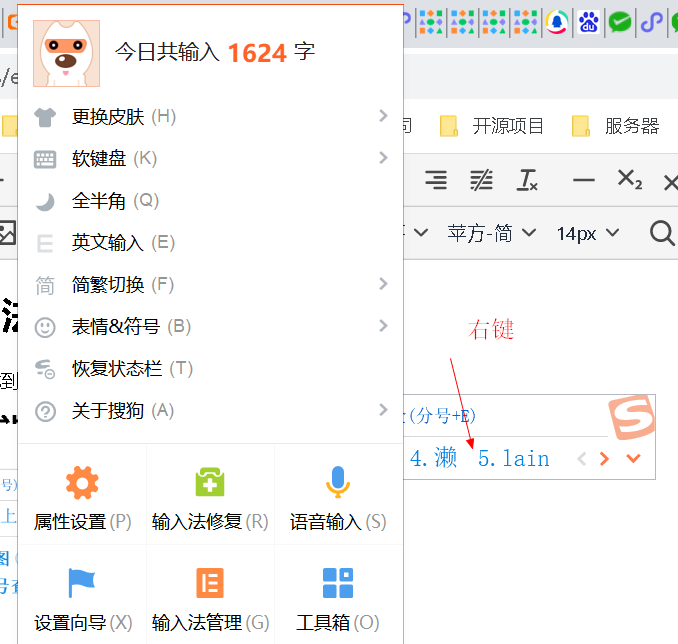The width and height of the screenshot is (678, 644).
Task: Switch to 英文输入 (E)
Action: [x=211, y=243]
